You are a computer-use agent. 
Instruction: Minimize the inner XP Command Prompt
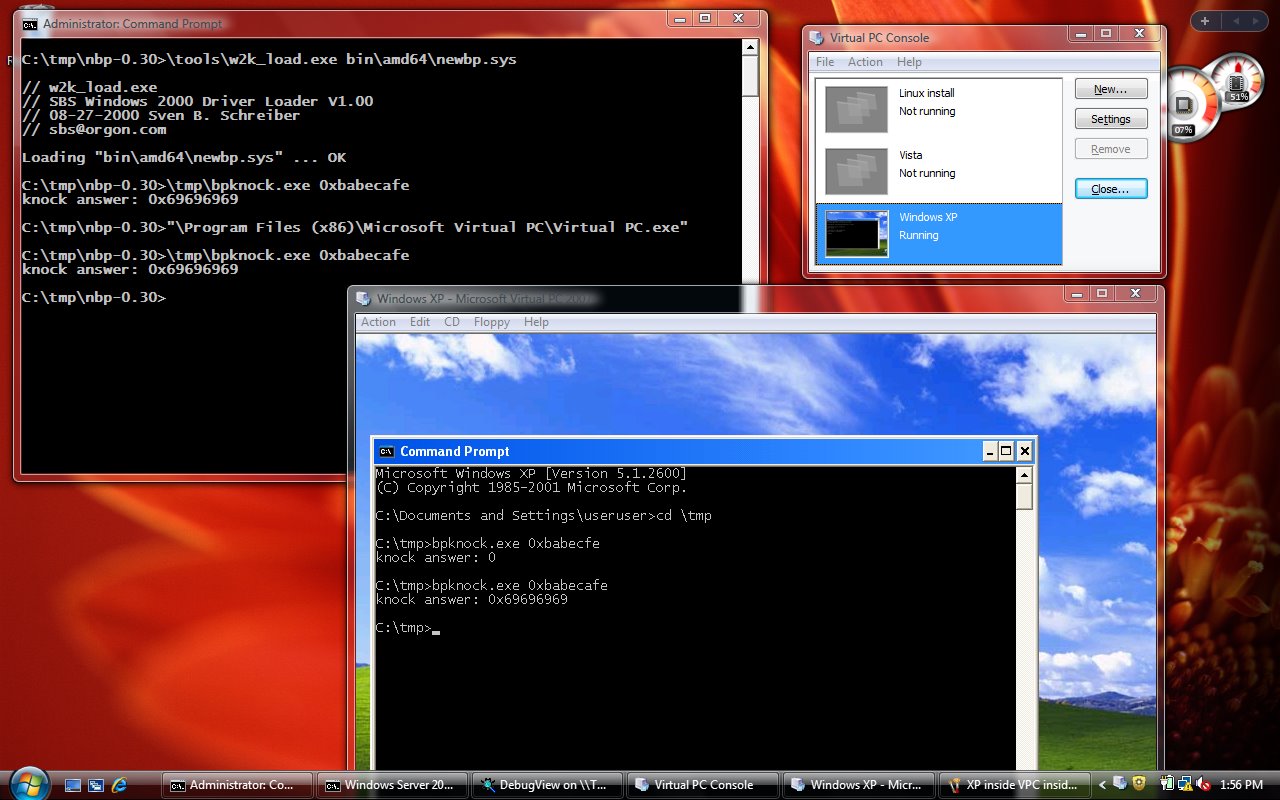click(x=990, y=451)
